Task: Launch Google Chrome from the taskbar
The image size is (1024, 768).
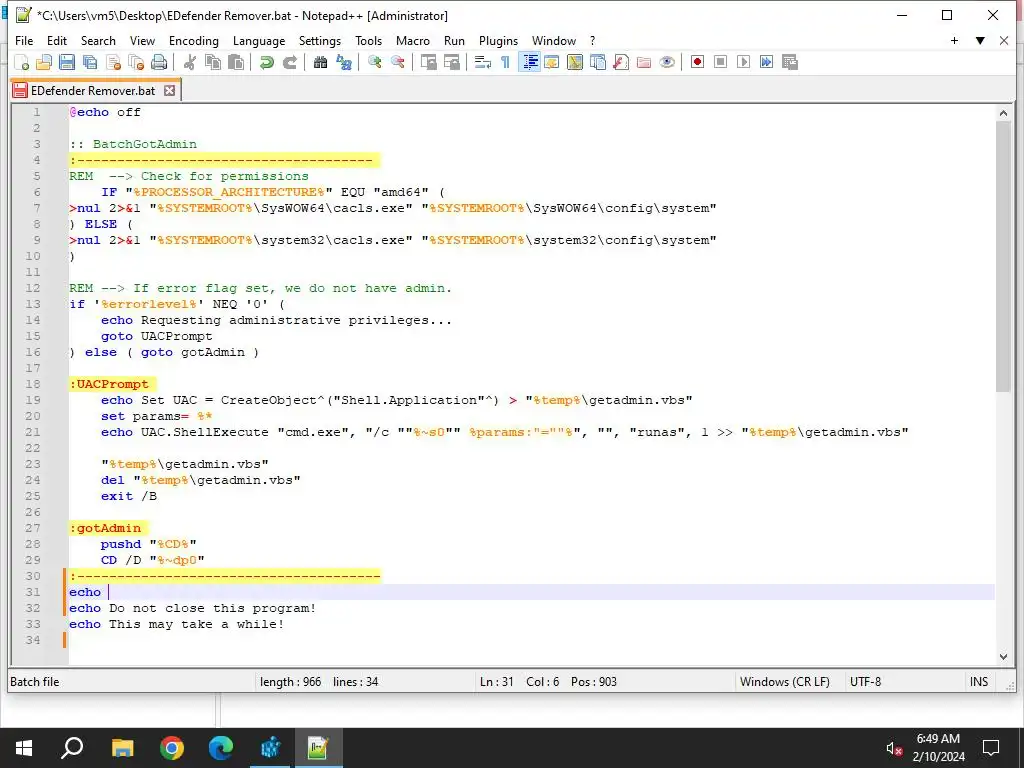Action: coord(172,748)
